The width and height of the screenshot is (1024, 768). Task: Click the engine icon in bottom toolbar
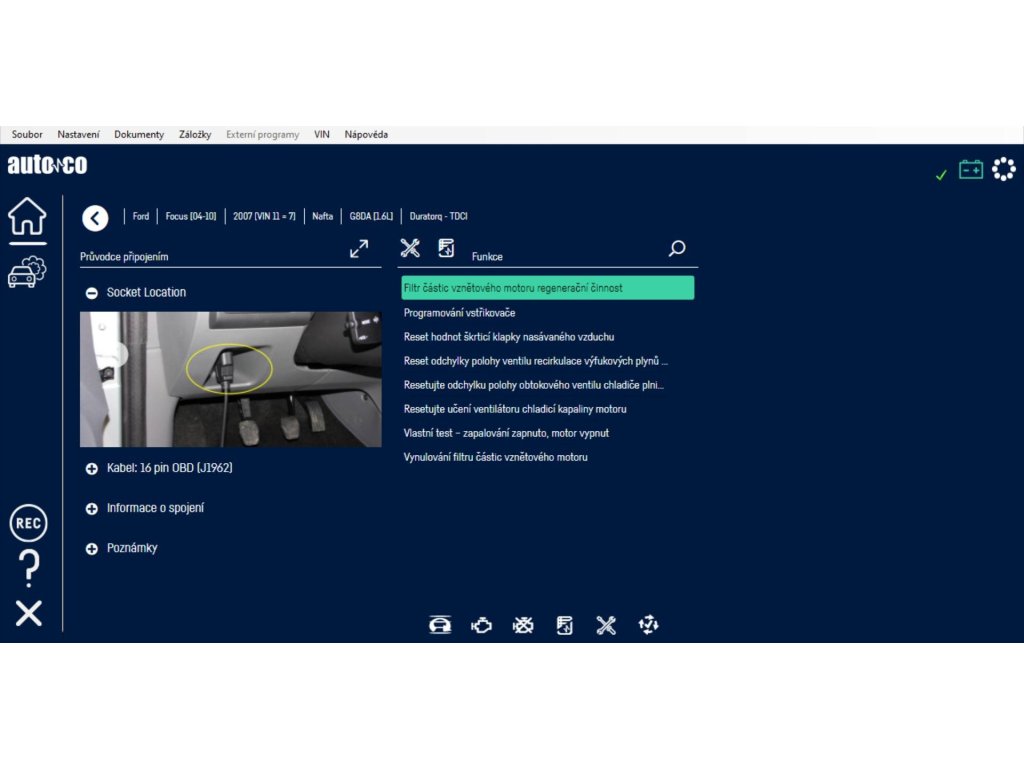coord(482,625)
